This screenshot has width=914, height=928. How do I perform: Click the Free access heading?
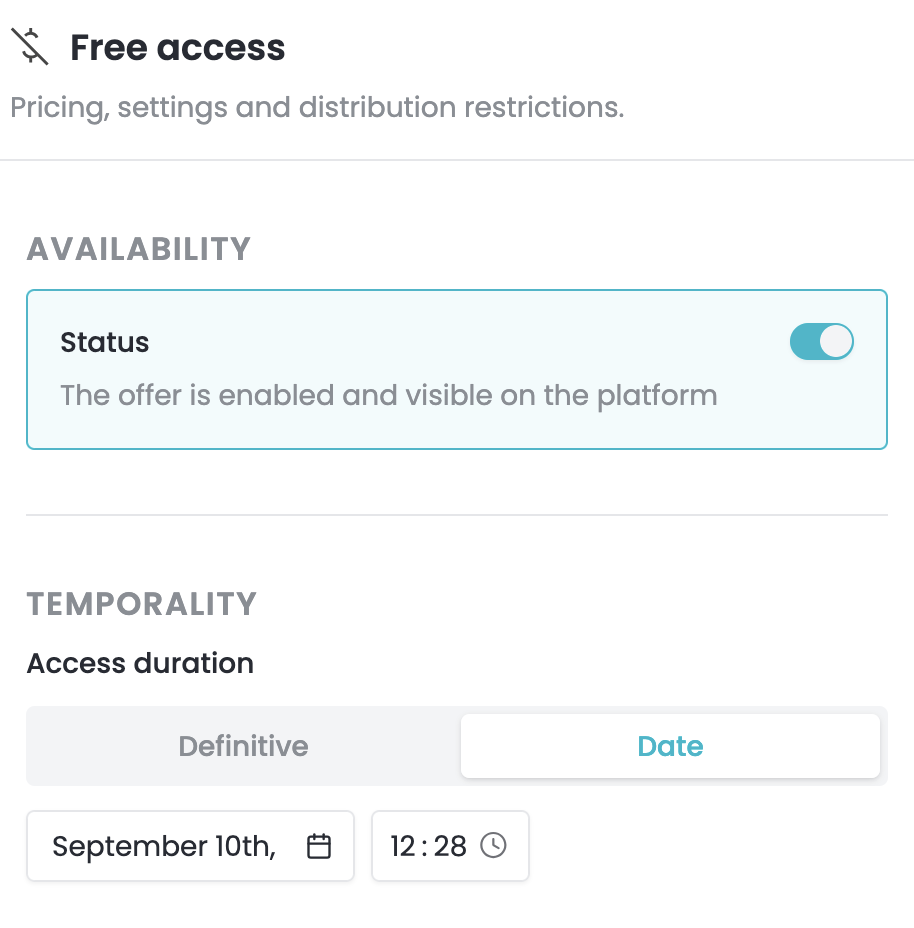point(178,47)
